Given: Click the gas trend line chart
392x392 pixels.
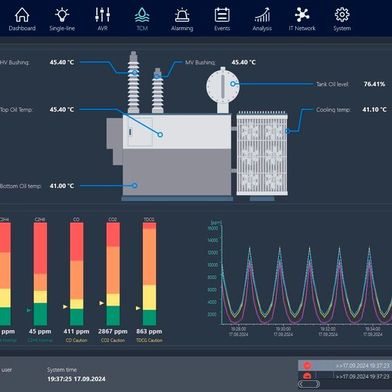Looking at the screenshot, I should click(300, 277).
